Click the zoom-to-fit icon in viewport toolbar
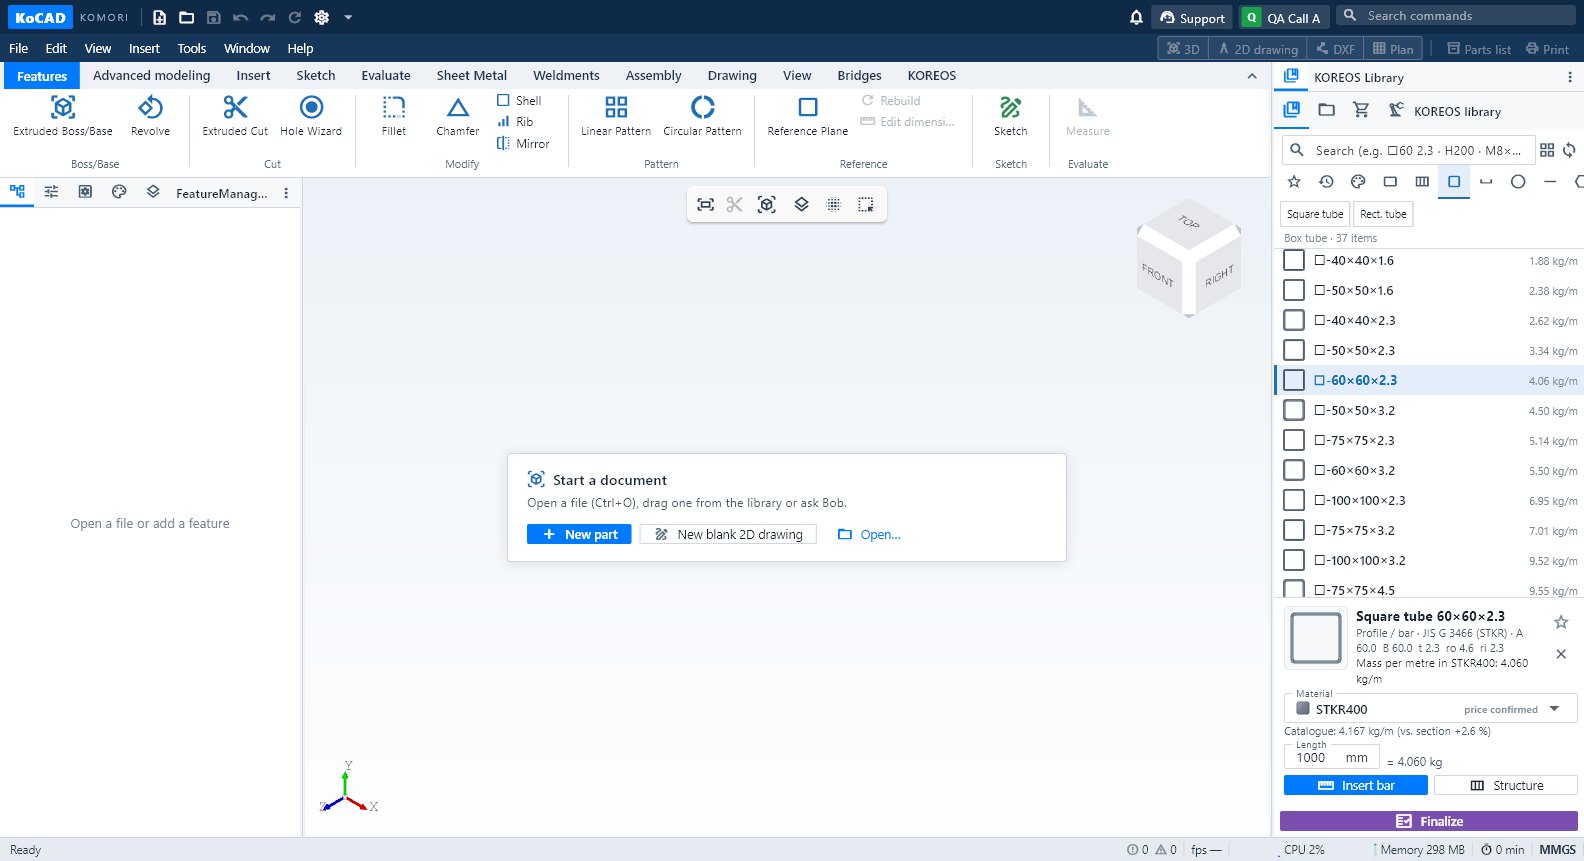1584x861 pixels. [x=706, y=204]
